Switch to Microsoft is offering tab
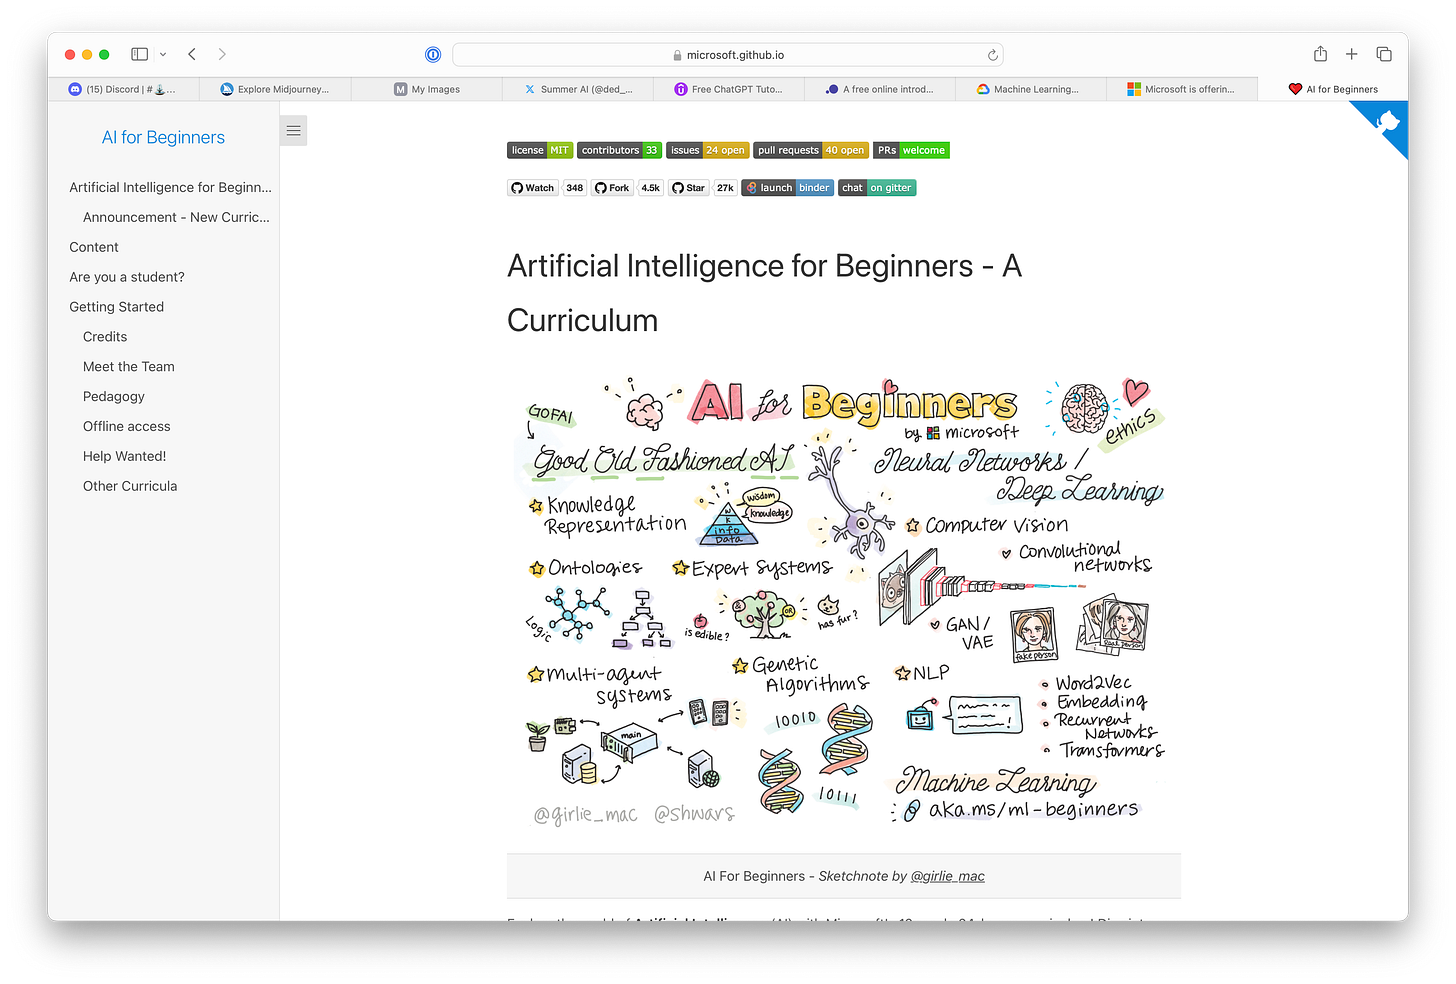Screen dimensions: 1456x984 tap(1182, 89)
